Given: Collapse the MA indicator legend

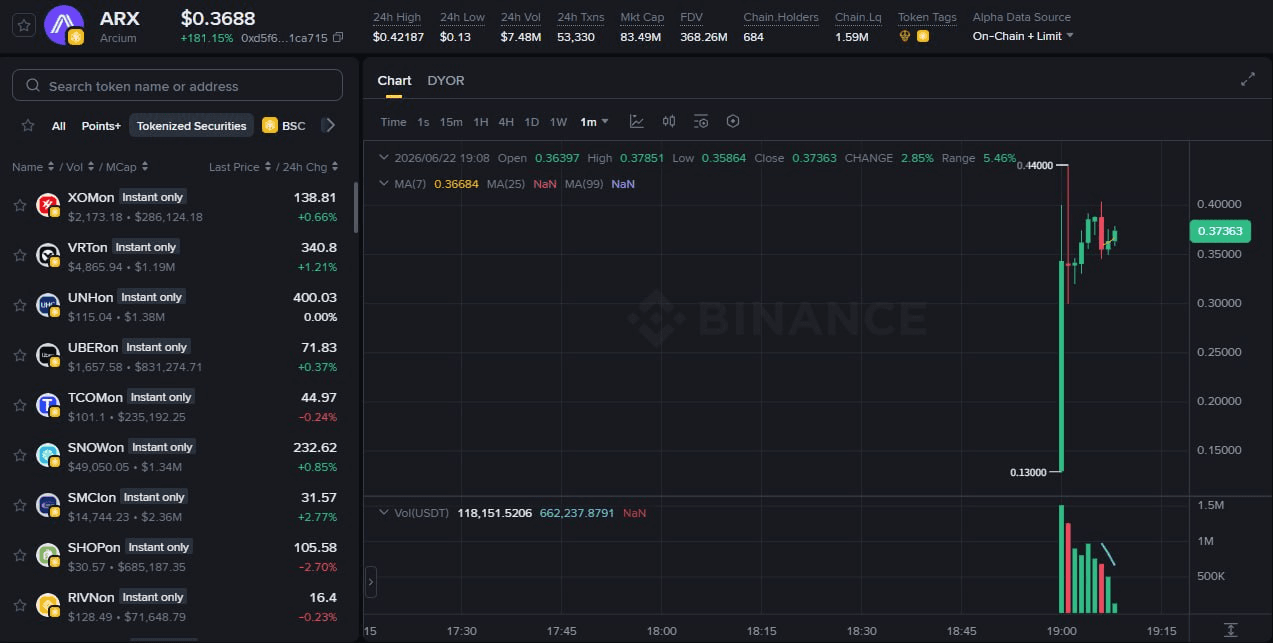Looking at the screenshot, I should click(384, 184).
